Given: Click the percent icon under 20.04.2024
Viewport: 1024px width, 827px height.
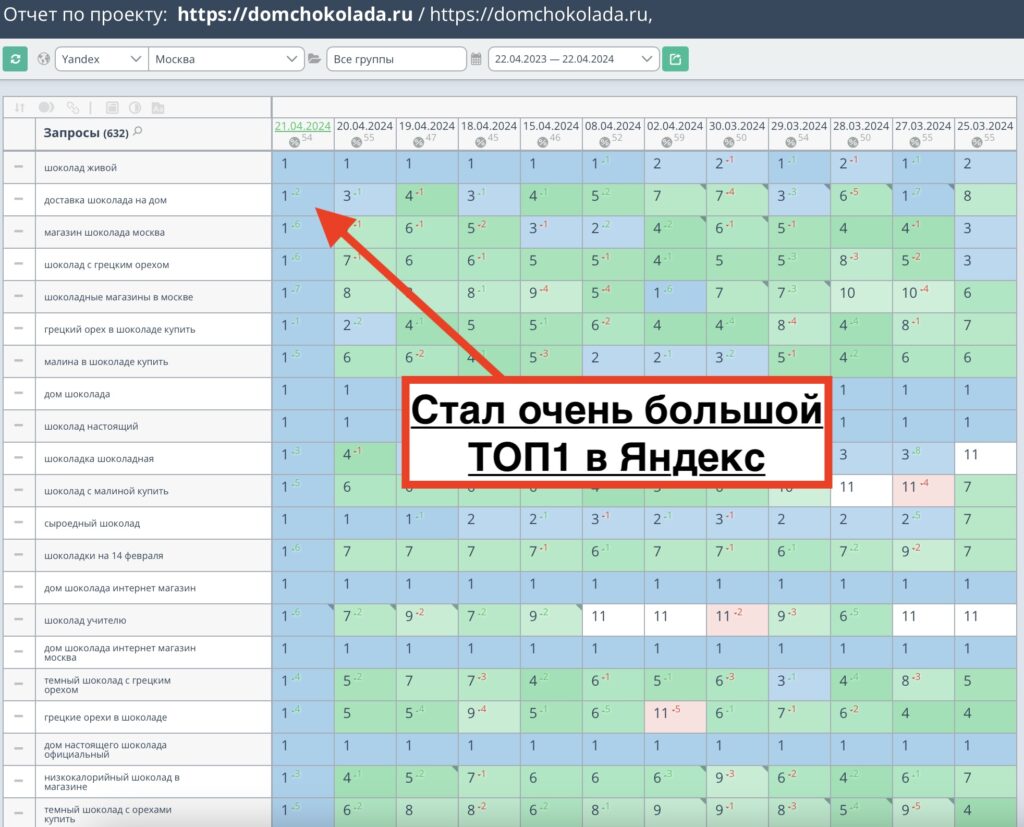Looking at the screenshot, I should point(357,142).
